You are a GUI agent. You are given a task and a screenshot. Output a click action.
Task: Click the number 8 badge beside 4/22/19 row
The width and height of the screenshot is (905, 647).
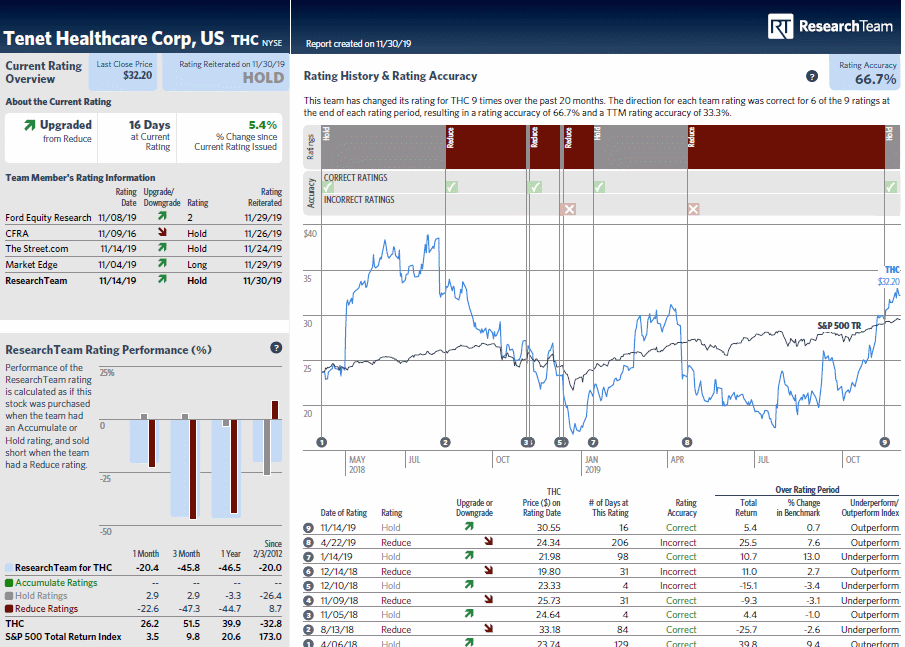click(309, 543)
